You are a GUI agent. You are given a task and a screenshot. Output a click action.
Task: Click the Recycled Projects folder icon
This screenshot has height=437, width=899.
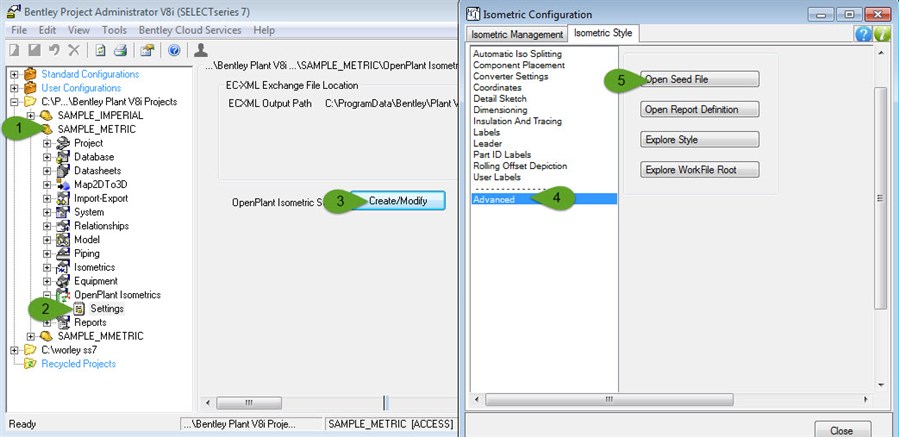tap(30, 364)
